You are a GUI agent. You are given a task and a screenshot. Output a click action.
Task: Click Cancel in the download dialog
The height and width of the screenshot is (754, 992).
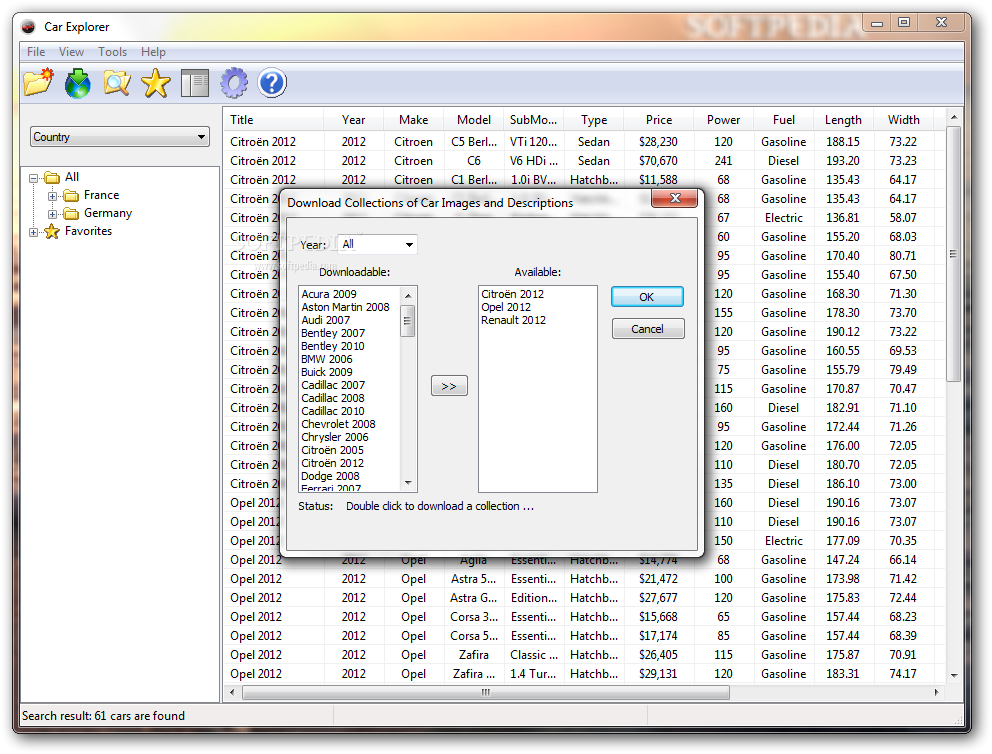click(x=647, y=329)
